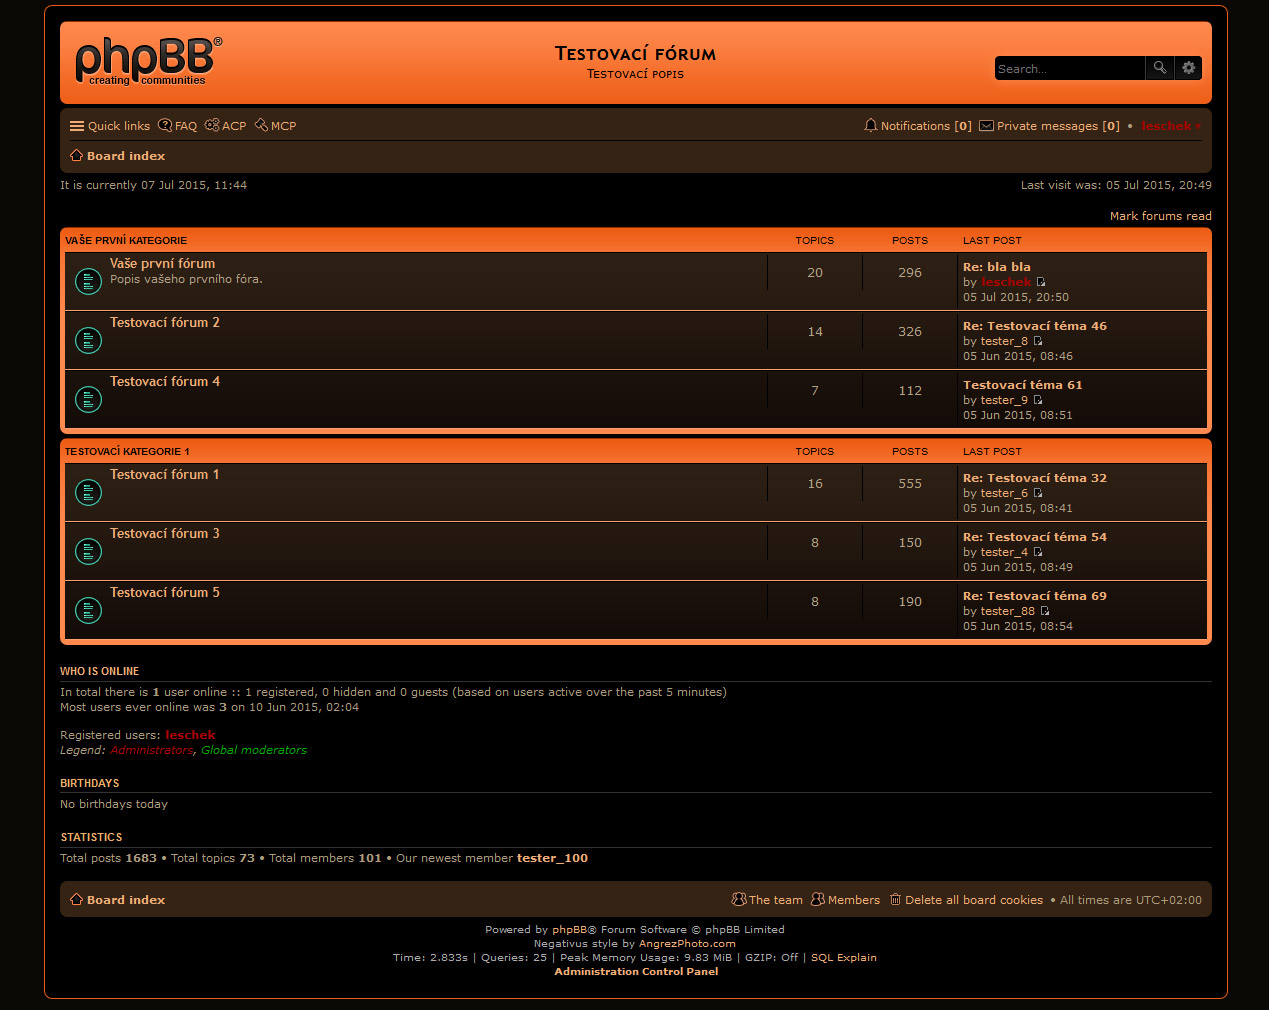Open last post Testovací téma 61
The image size is (1269, 1010).
tap(1022, 385)
